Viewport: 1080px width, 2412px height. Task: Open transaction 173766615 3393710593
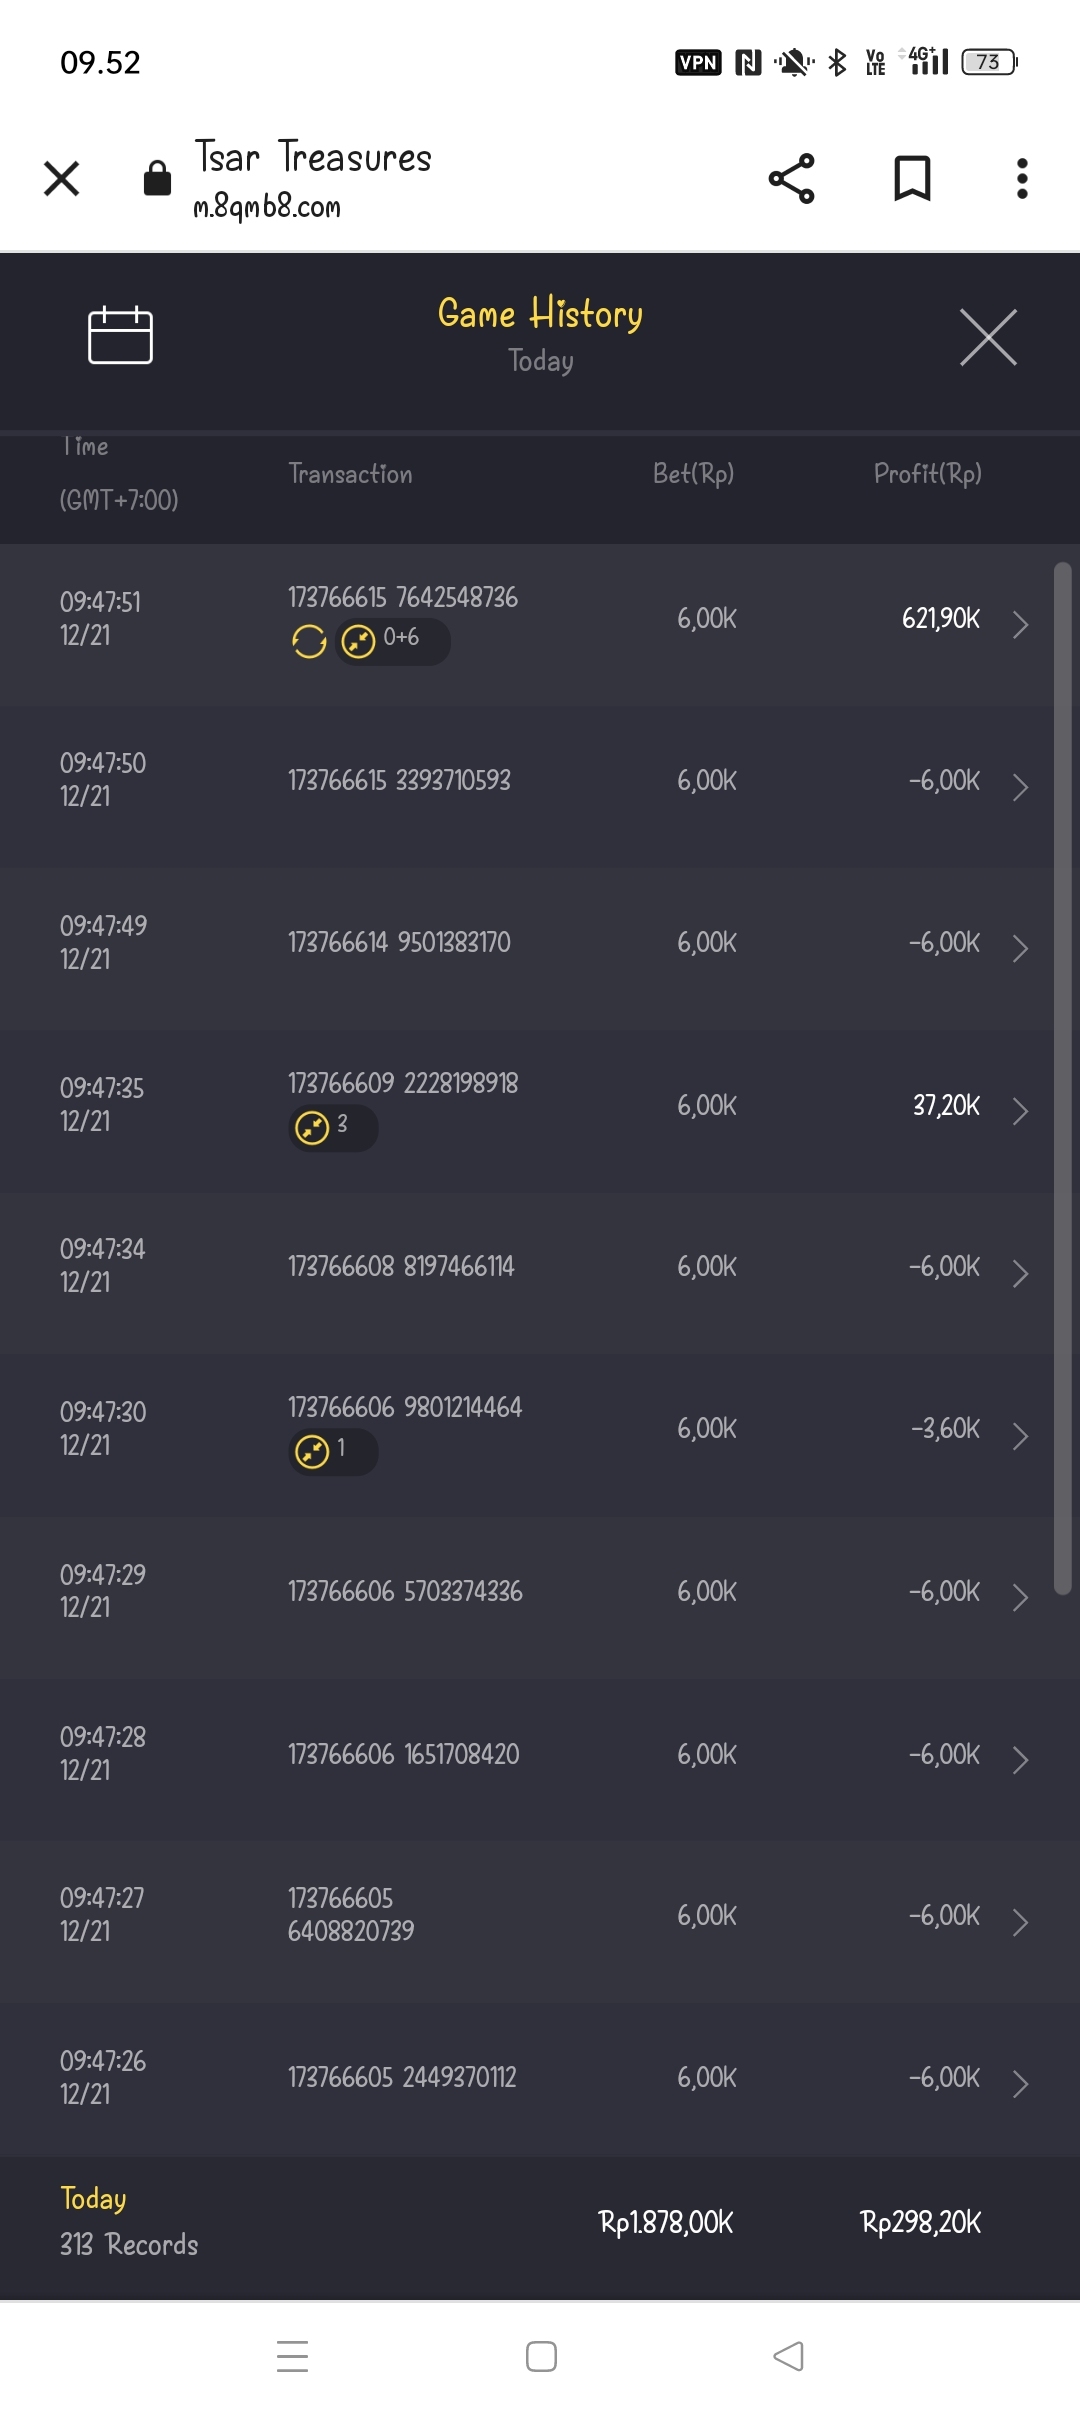[399, 780]
